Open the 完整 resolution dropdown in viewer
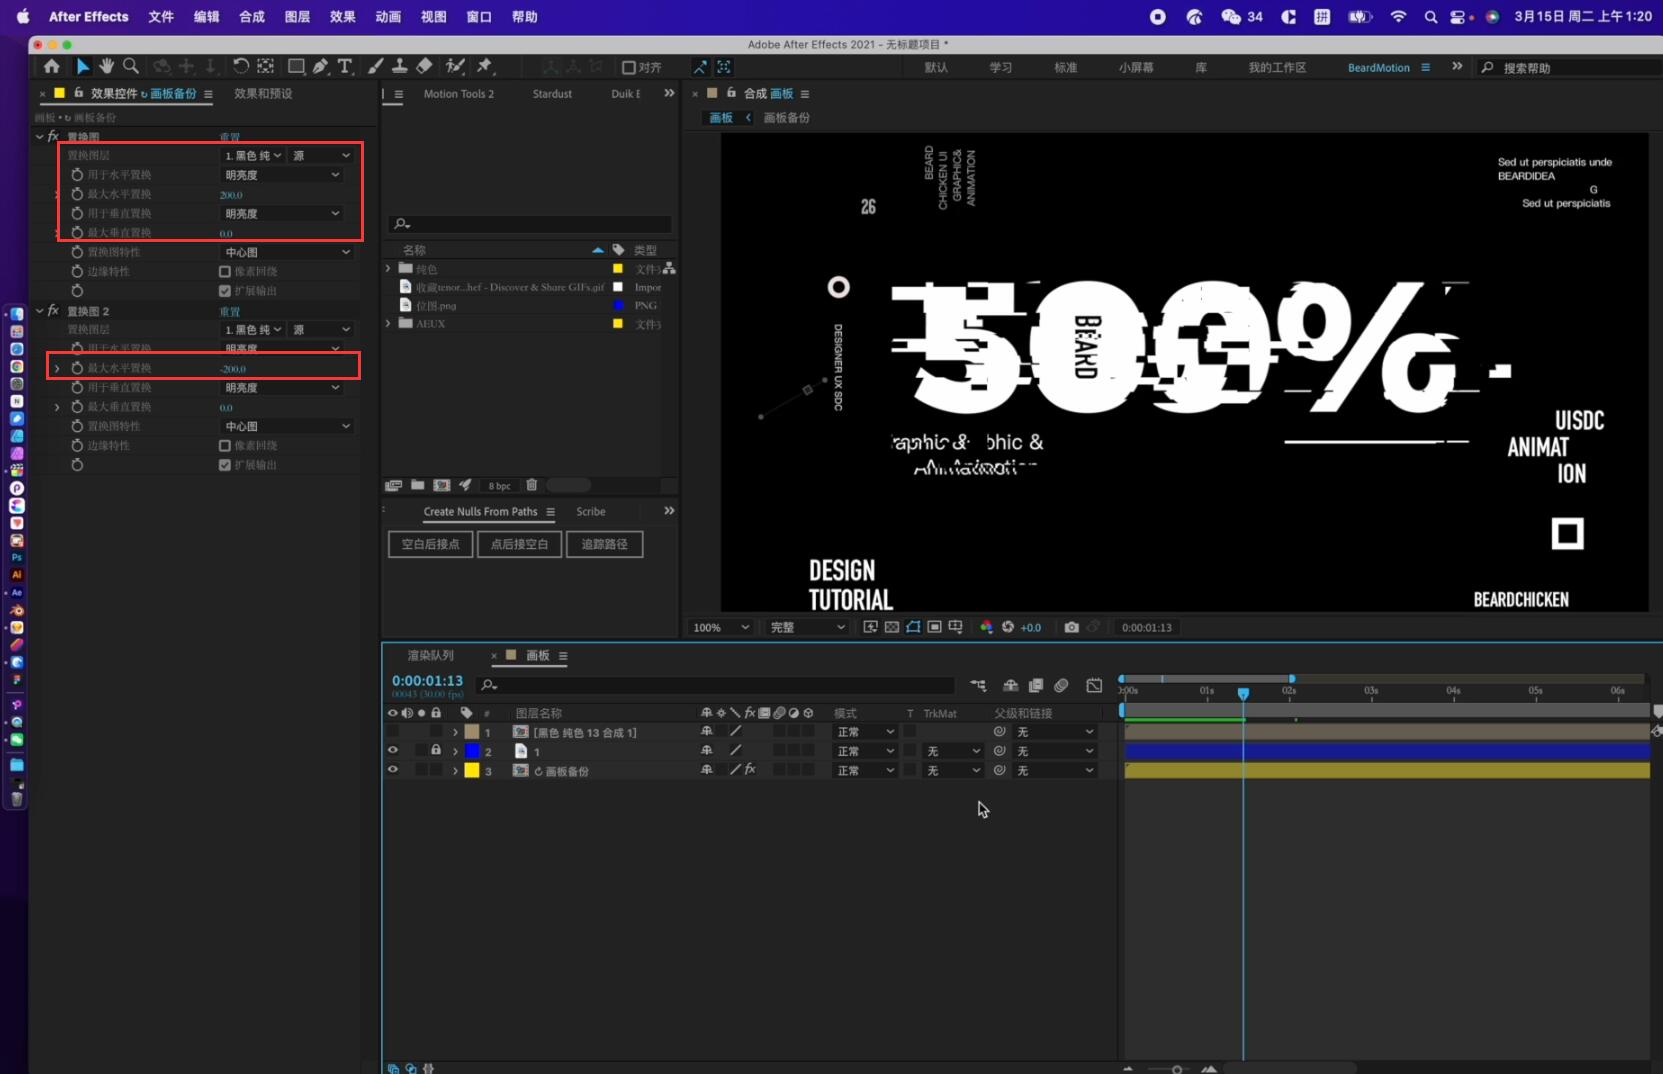This screenshot has height=1074, width=1663. pyautogui.click(x=808, y=627)
